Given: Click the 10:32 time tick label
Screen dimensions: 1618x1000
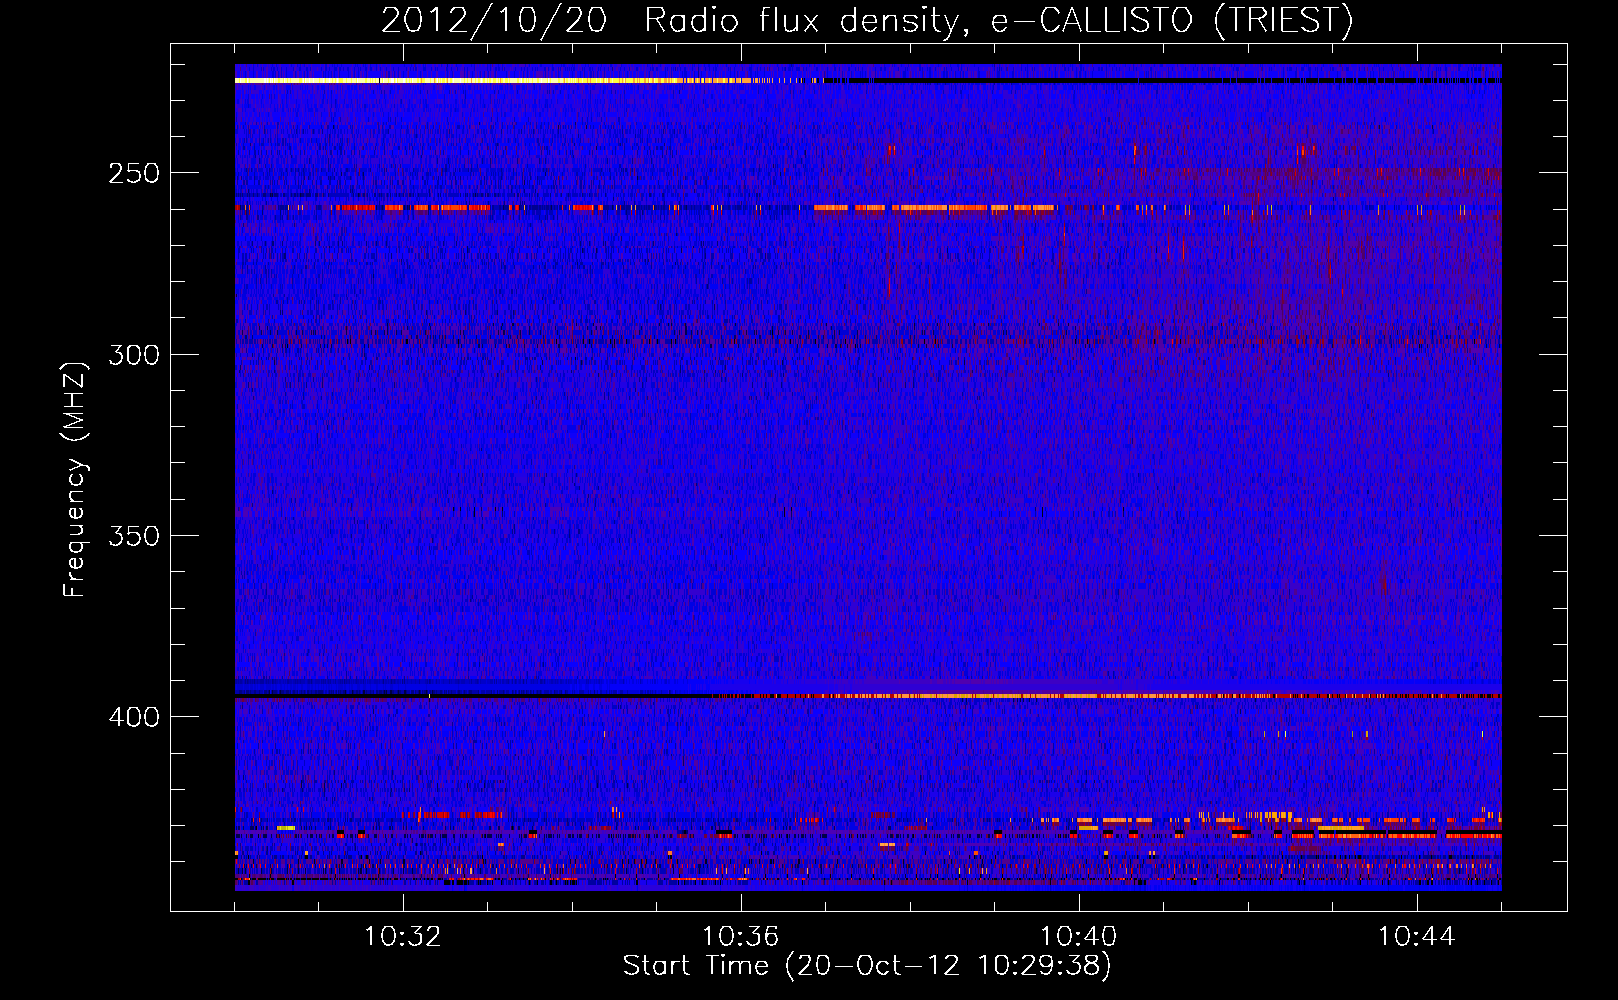Looking at the screenshot, I should tap(402, 937).
